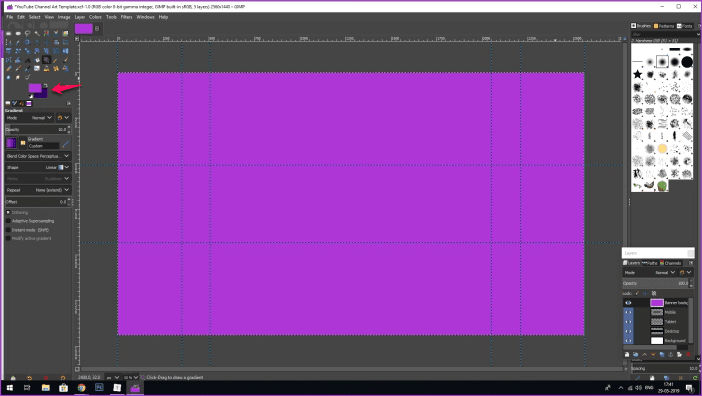Viewport: 702px width, 396px height.
Task: Anchor the floating layer icon
Action: click(x=671, y=354)
